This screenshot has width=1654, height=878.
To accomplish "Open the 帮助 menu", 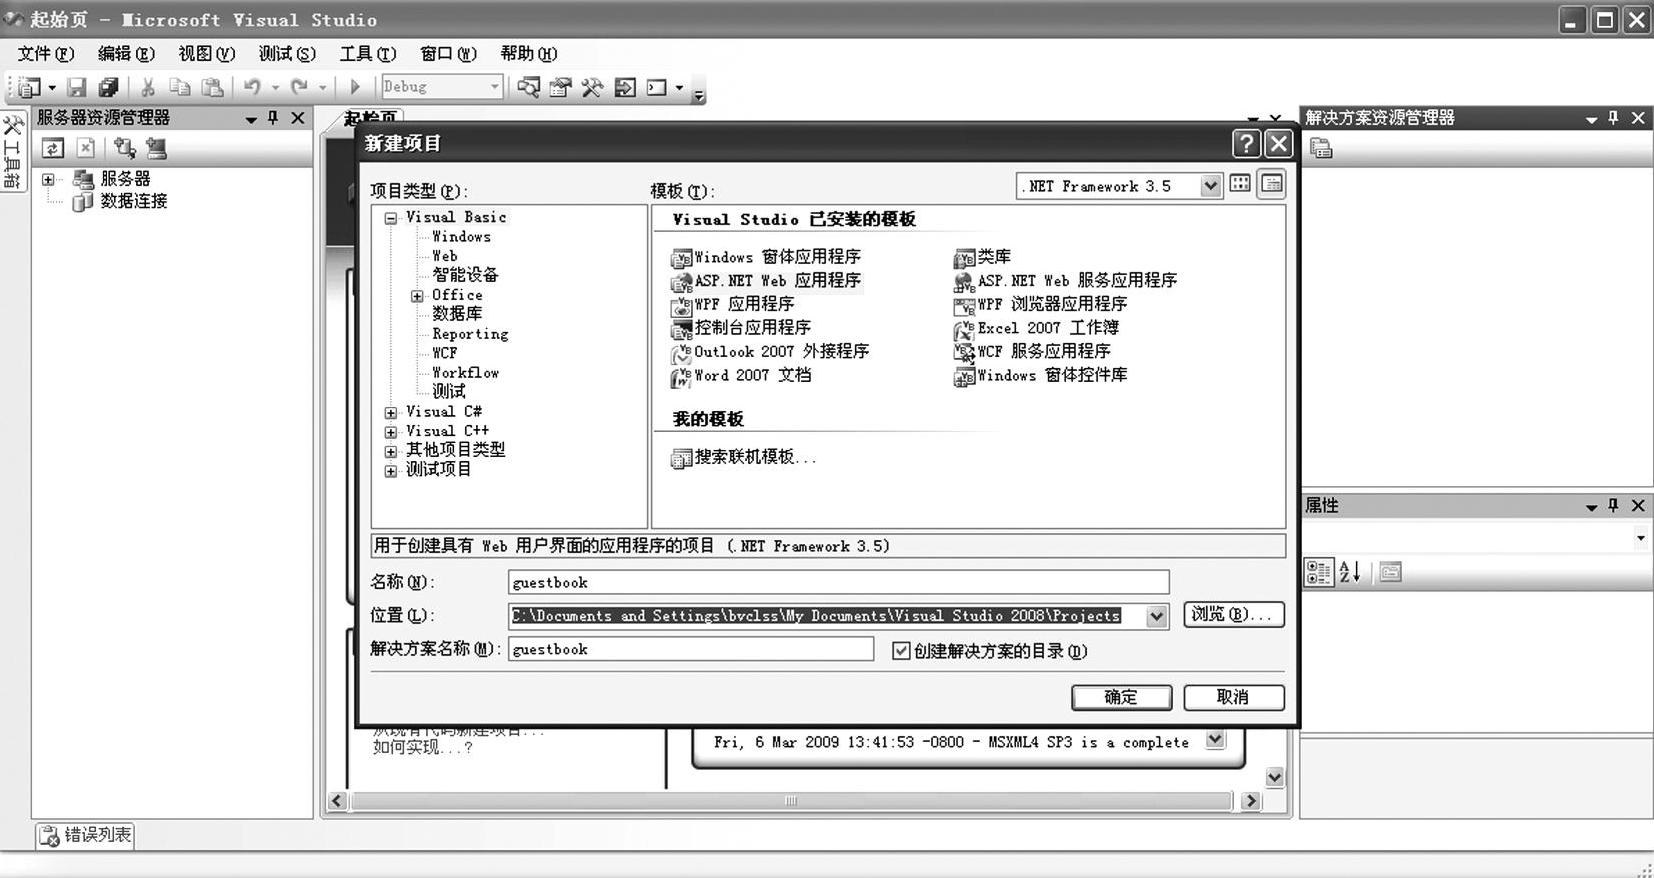I will coord(528,54).
